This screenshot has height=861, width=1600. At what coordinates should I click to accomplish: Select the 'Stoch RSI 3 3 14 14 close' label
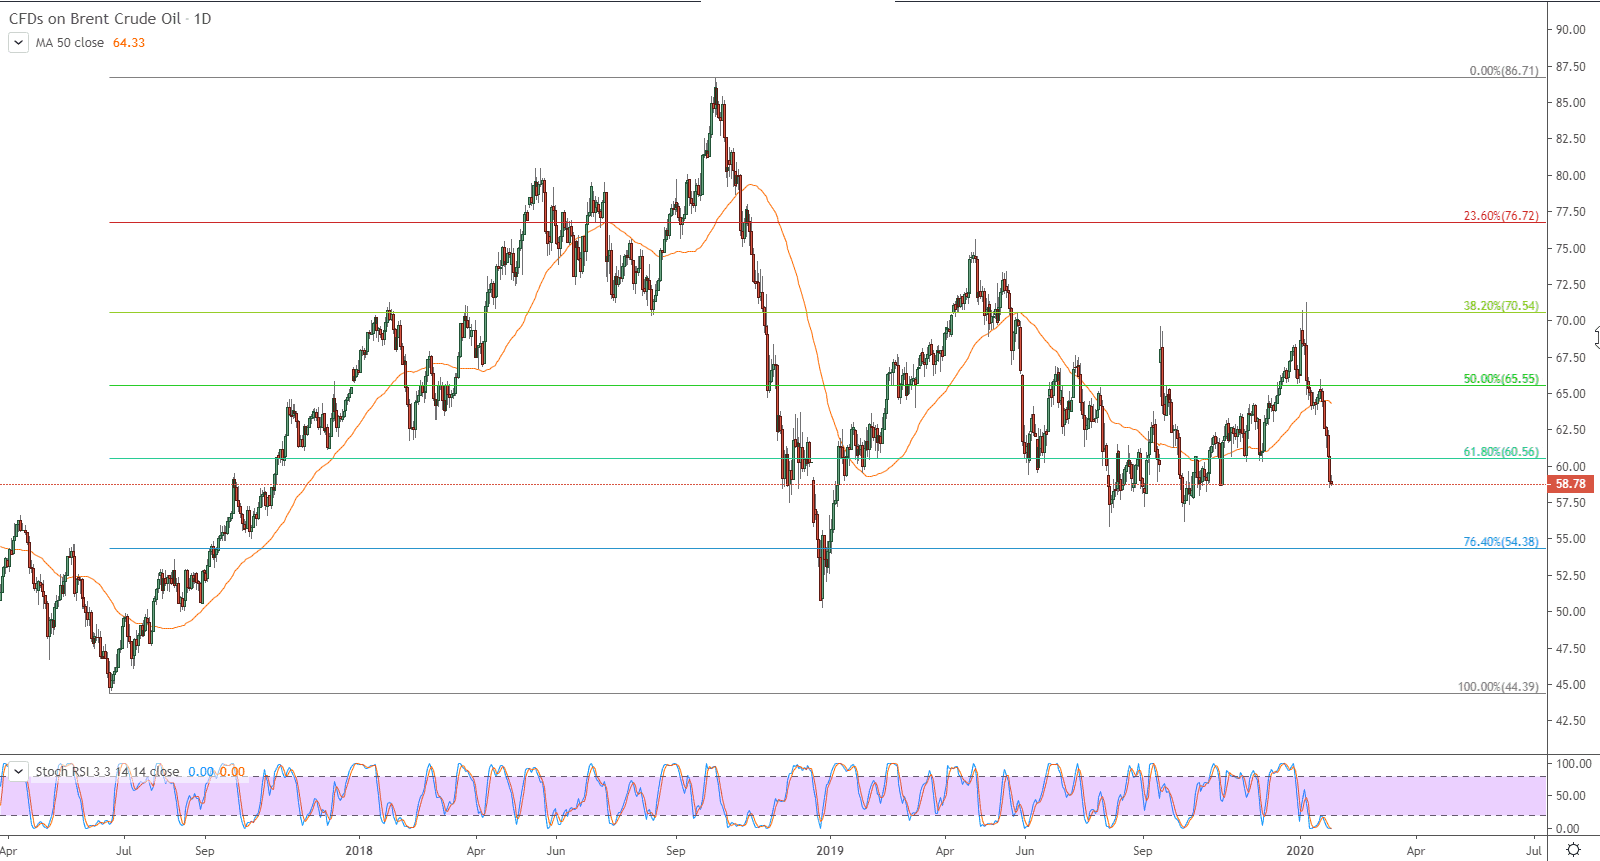[107, 772]
